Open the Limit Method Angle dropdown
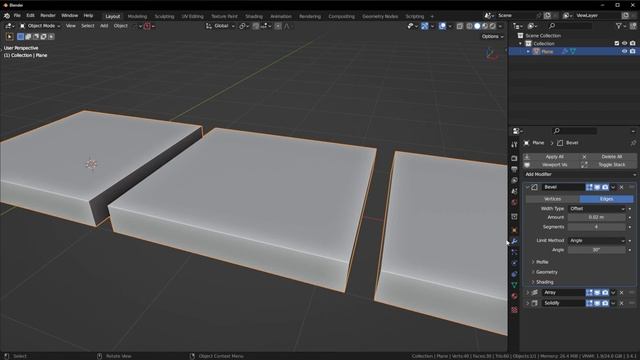640x360 pixels. coord(597,241)
